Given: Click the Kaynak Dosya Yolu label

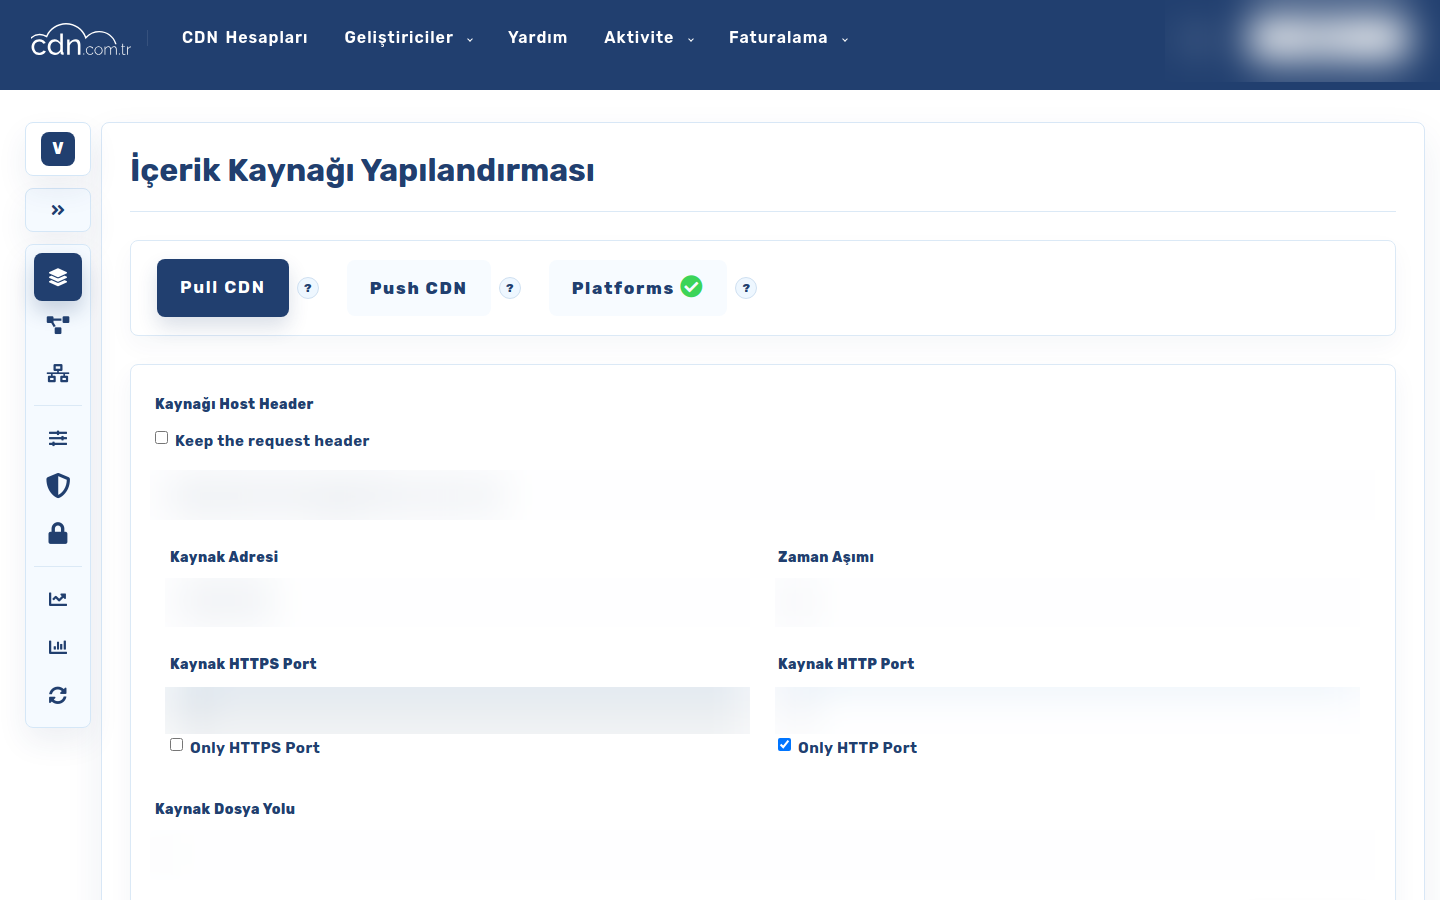Looking at the screenshot, I should [x=225, y=809].
